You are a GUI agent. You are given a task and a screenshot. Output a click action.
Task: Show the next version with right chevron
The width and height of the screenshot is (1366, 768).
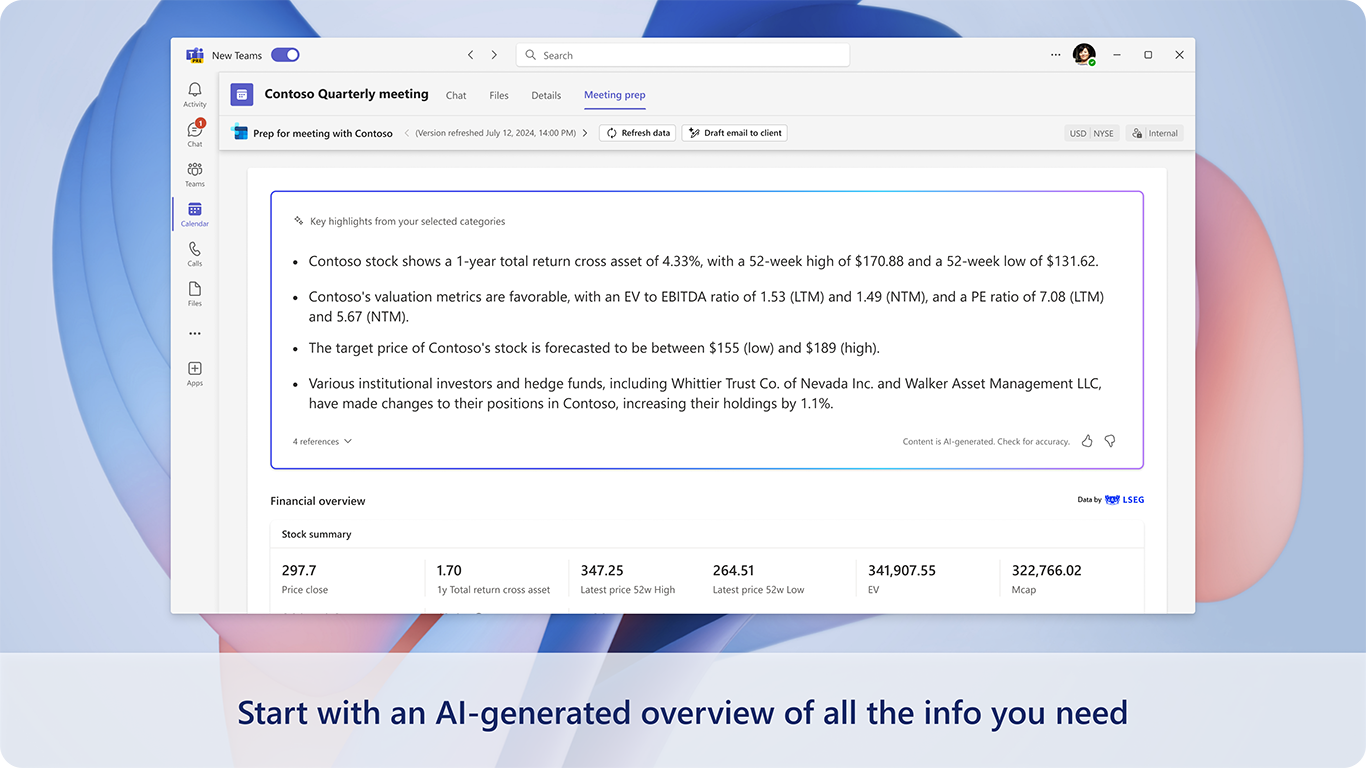coord(585,133)
